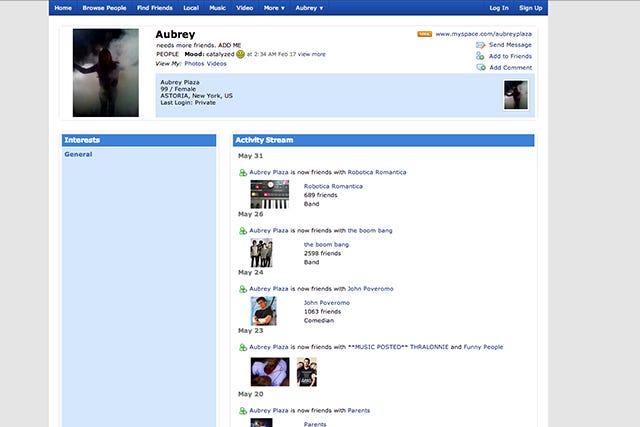This screenshot has width=640, height=427.
Task: Click the 'May 31' date heading
Action: click(x=251, y=156)
